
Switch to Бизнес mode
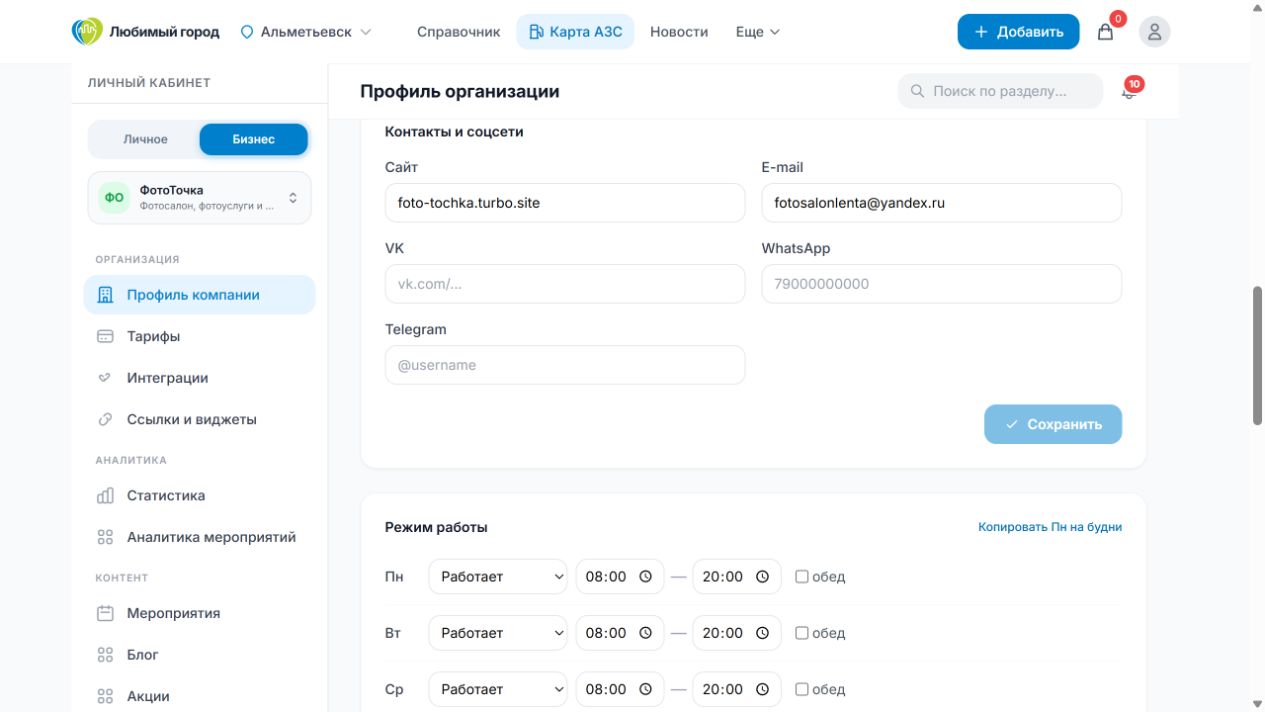pyautogui.click(x=253, y=139)
